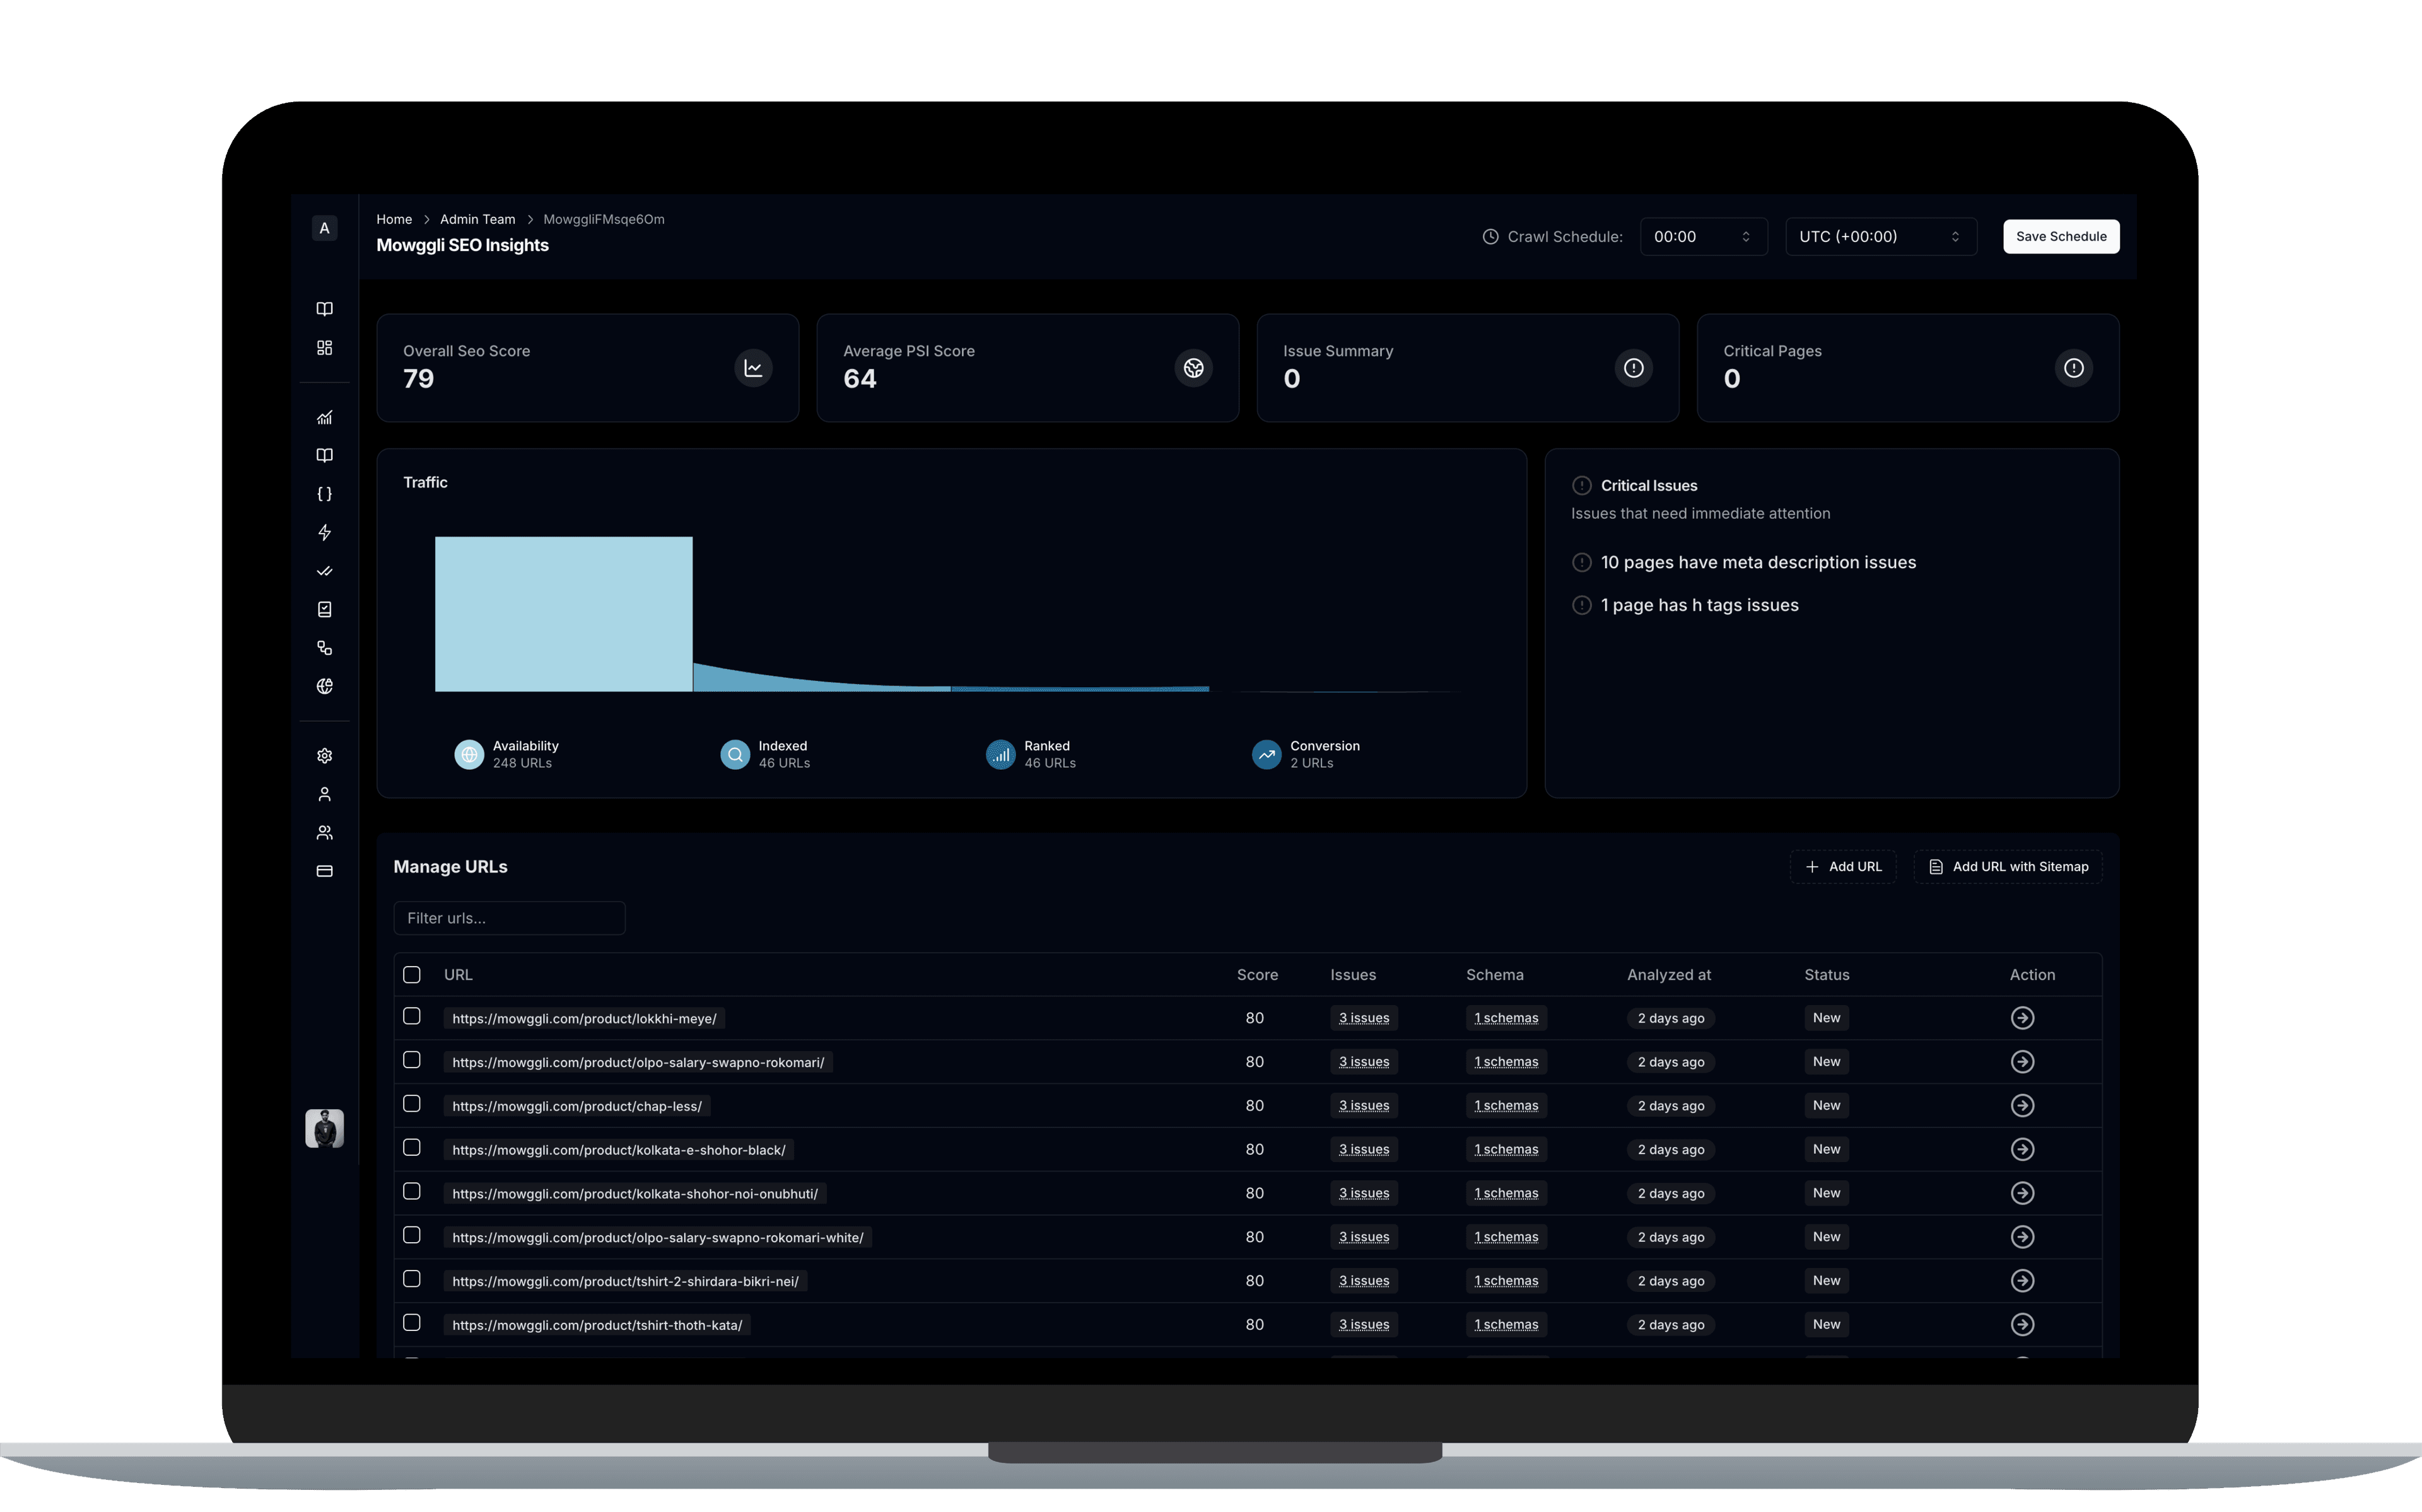Screen dimensions: 2422x1512
Task: Open action arrow for kolkata-e-shohor-black row
Action: 2022,1149
